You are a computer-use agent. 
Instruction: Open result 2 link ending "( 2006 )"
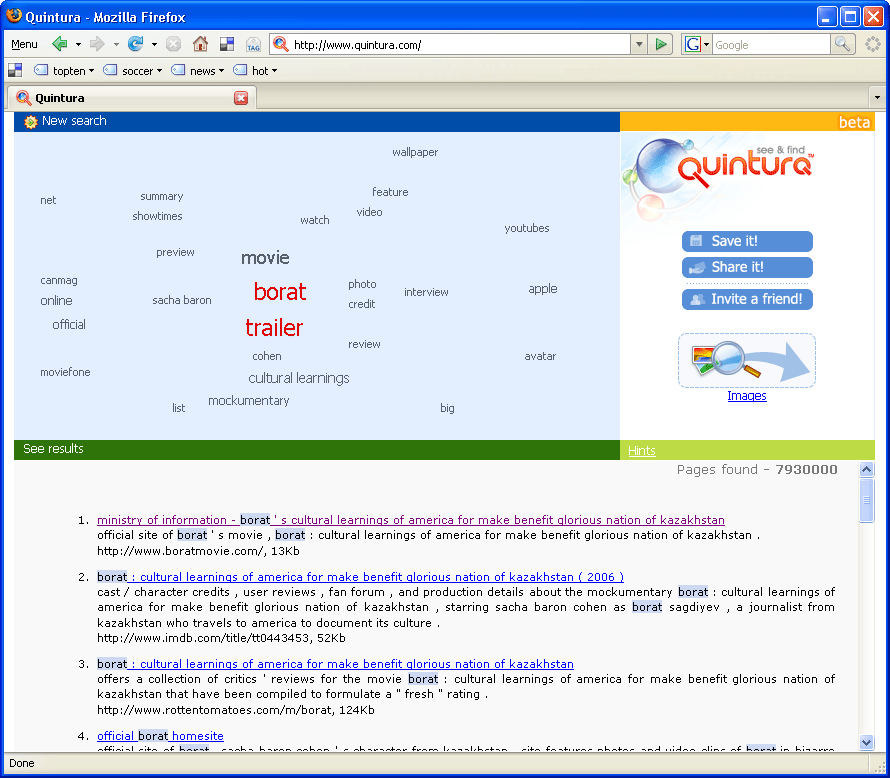click(x=360, y=577)
